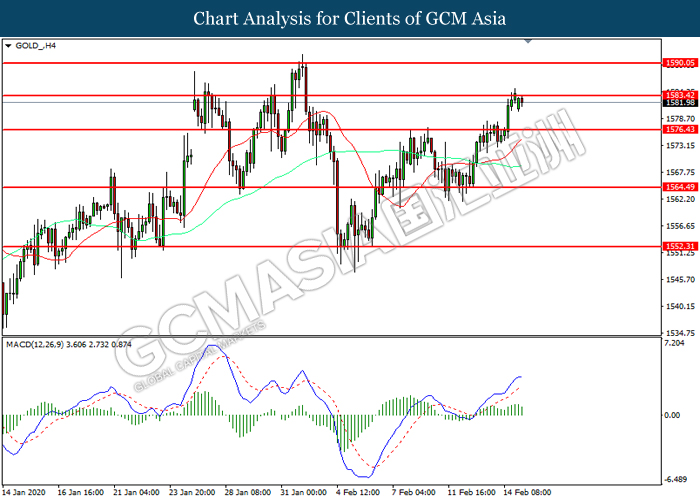
Task: Click the 14 Feb 08:00 time axis label
Action: click(527, 492)
